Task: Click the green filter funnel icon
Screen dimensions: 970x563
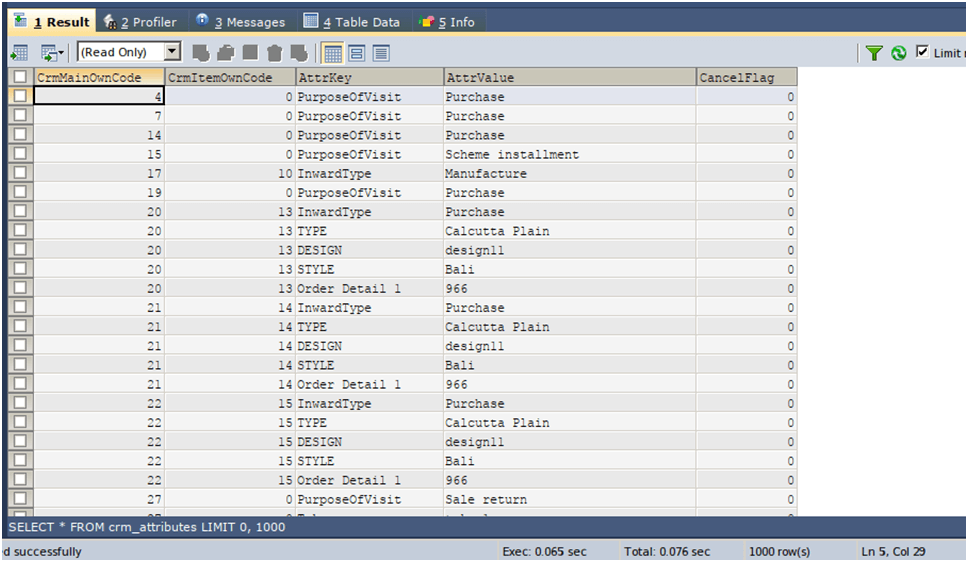Action: click(874, 54)
